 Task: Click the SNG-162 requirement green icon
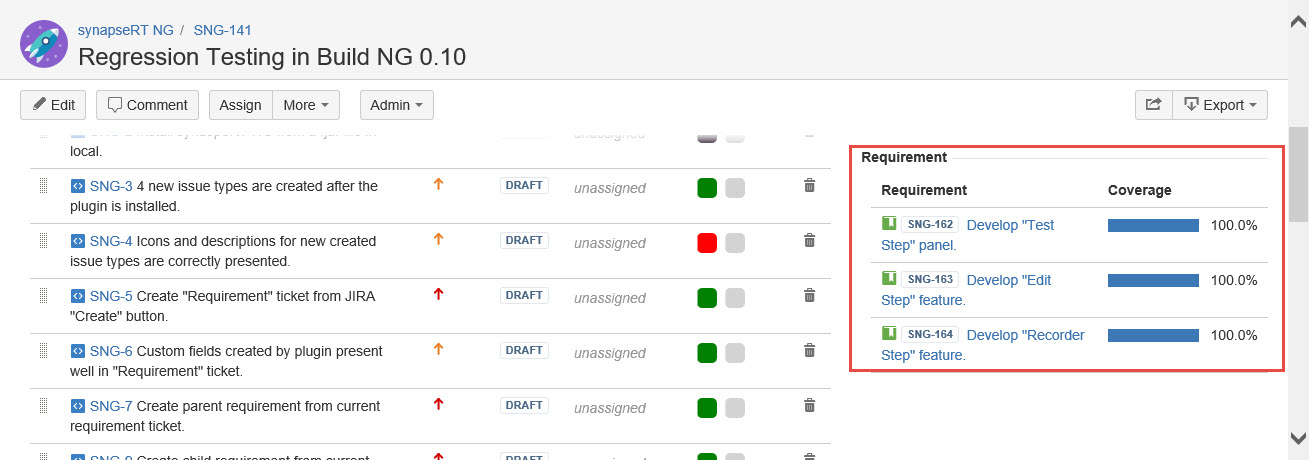click(888, 224)
